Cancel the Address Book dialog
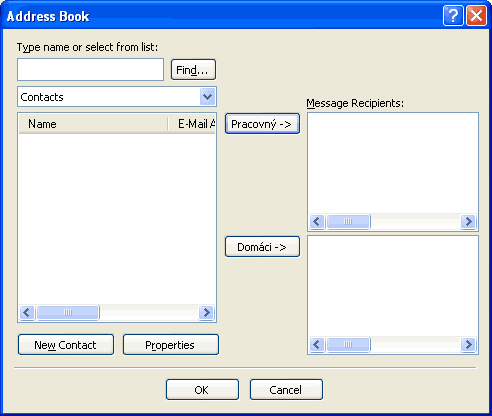This screenshot has width=492, height=416. [x=286, y=390]
